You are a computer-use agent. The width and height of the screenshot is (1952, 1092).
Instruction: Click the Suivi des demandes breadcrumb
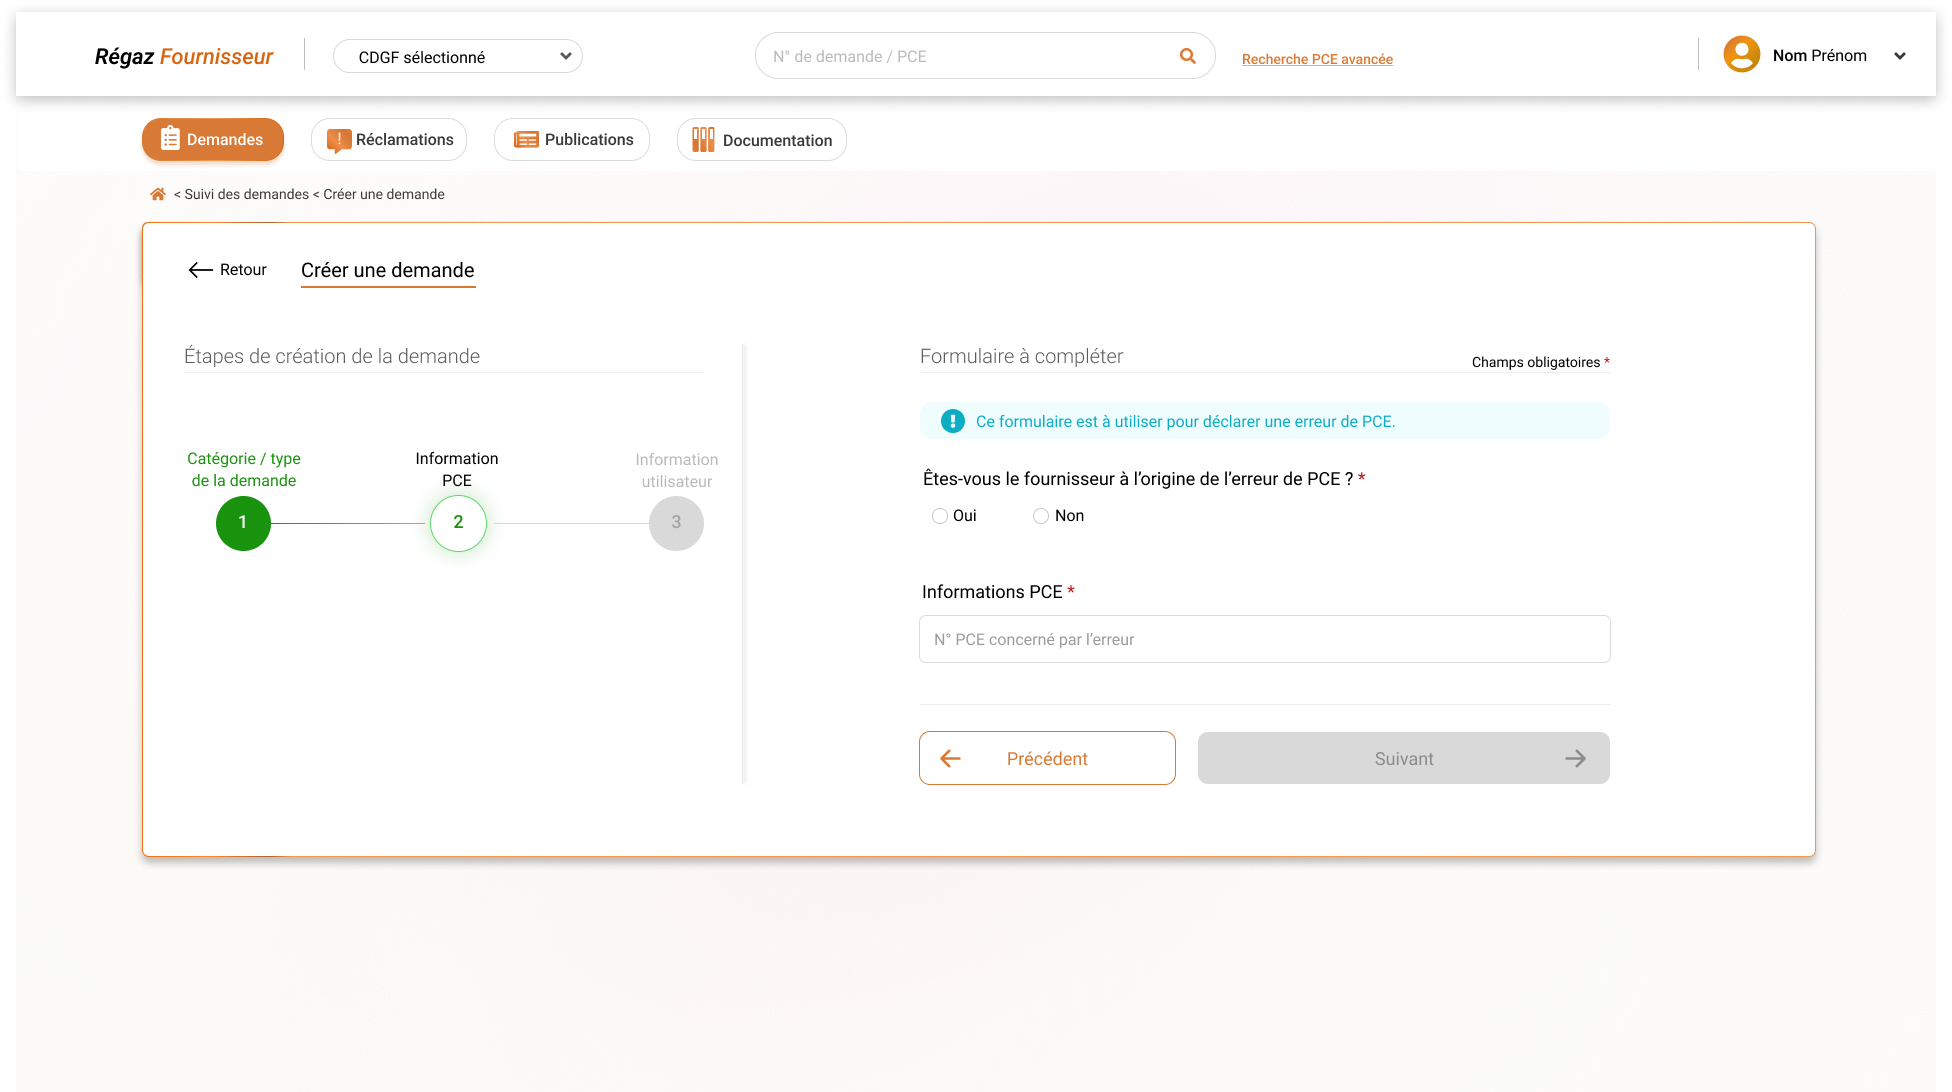246,194
